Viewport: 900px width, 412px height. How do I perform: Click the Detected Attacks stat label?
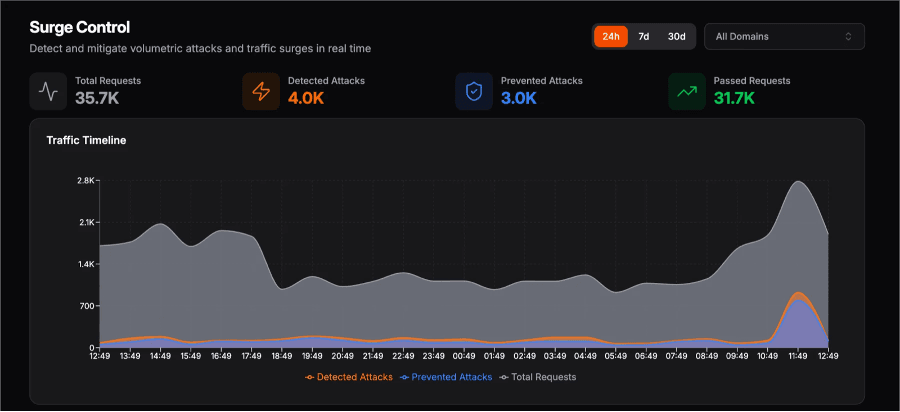click(326, 81)
